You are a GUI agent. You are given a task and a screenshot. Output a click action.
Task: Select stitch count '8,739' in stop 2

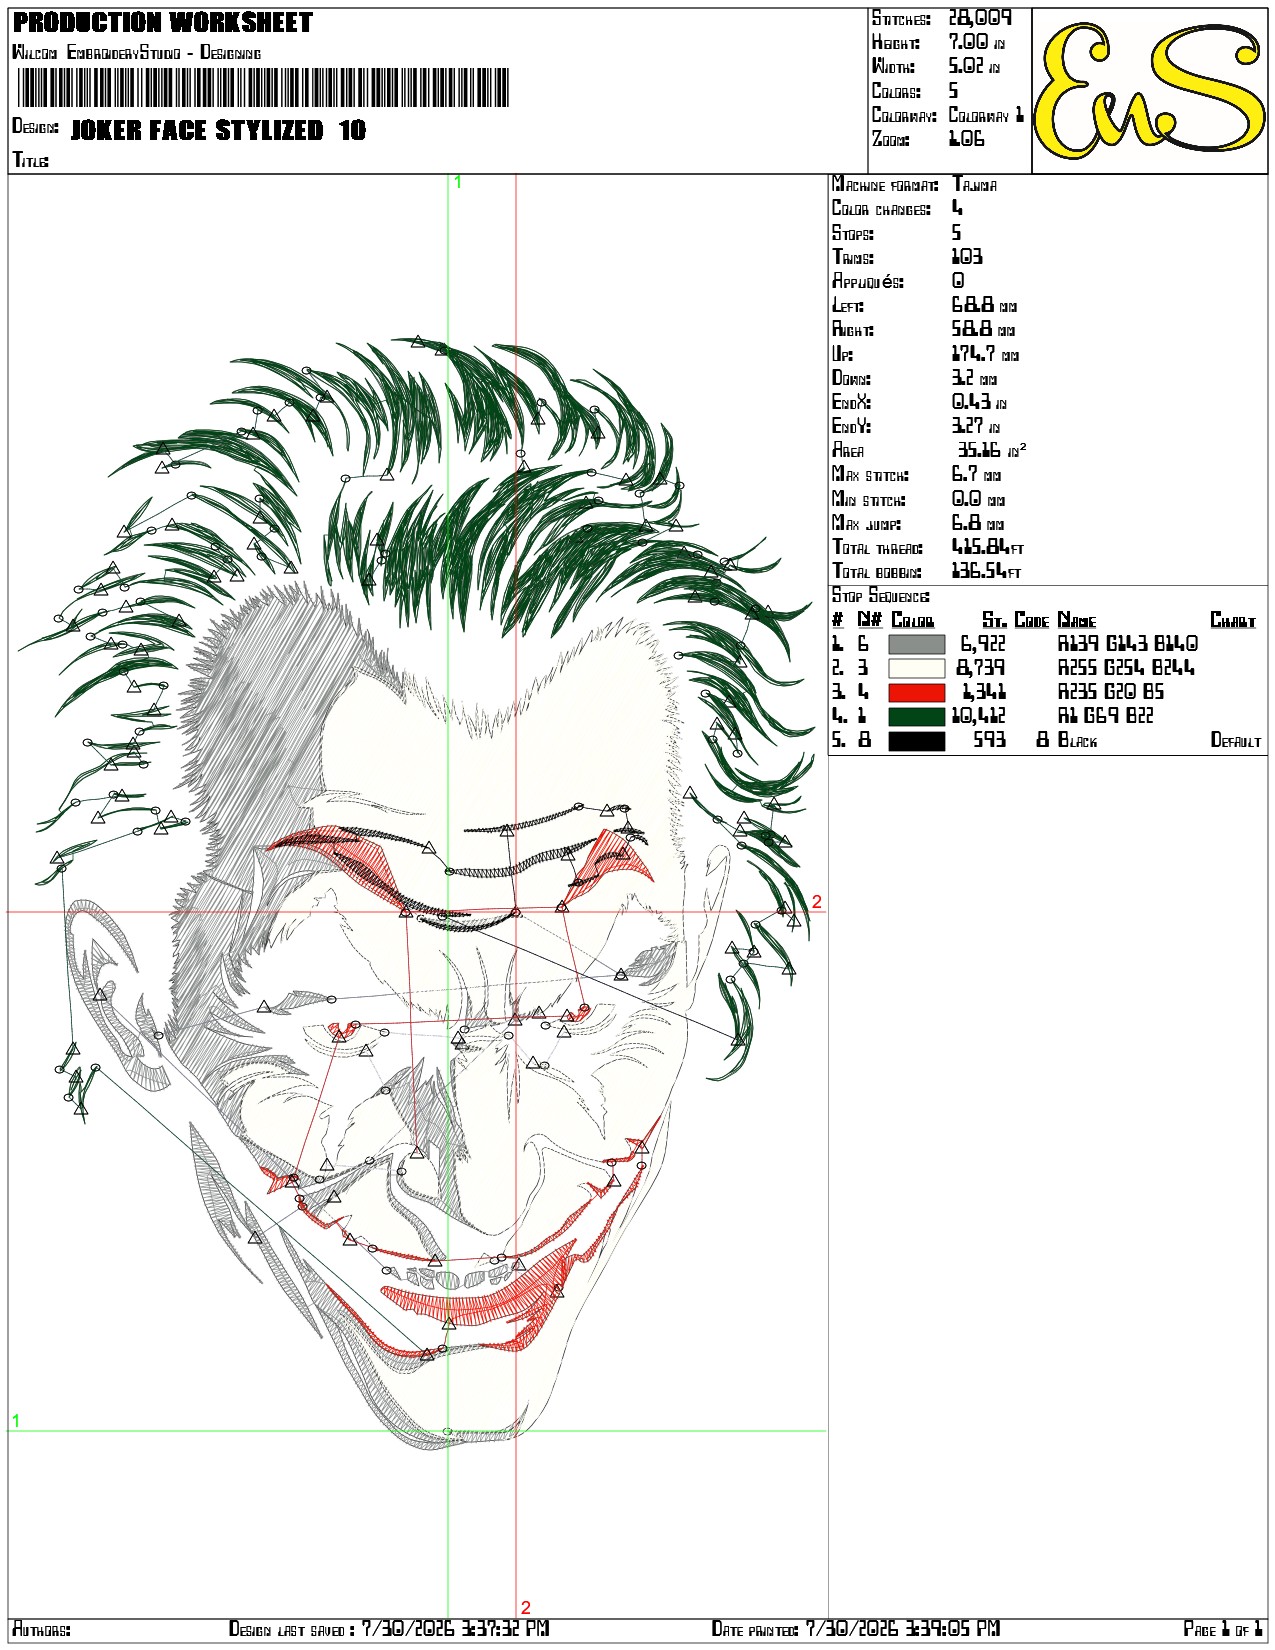981,669
